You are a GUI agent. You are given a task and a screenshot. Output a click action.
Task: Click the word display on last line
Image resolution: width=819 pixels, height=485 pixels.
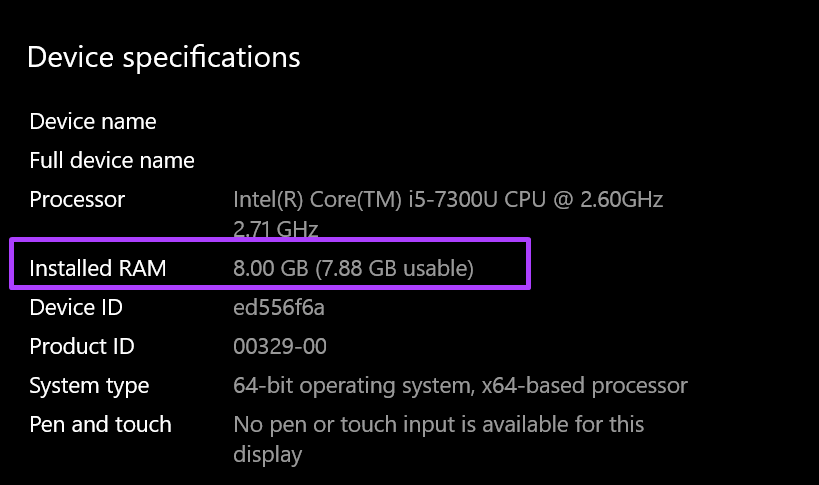pos(267,455)
